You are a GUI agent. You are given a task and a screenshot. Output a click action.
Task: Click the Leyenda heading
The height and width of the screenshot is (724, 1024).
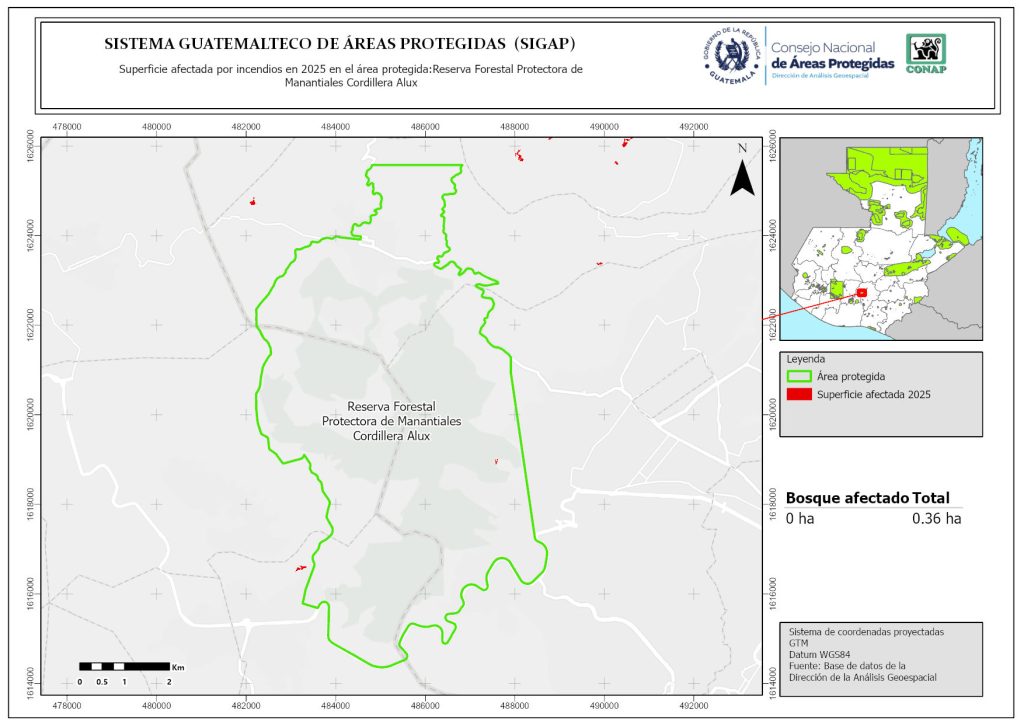point(808,358)
